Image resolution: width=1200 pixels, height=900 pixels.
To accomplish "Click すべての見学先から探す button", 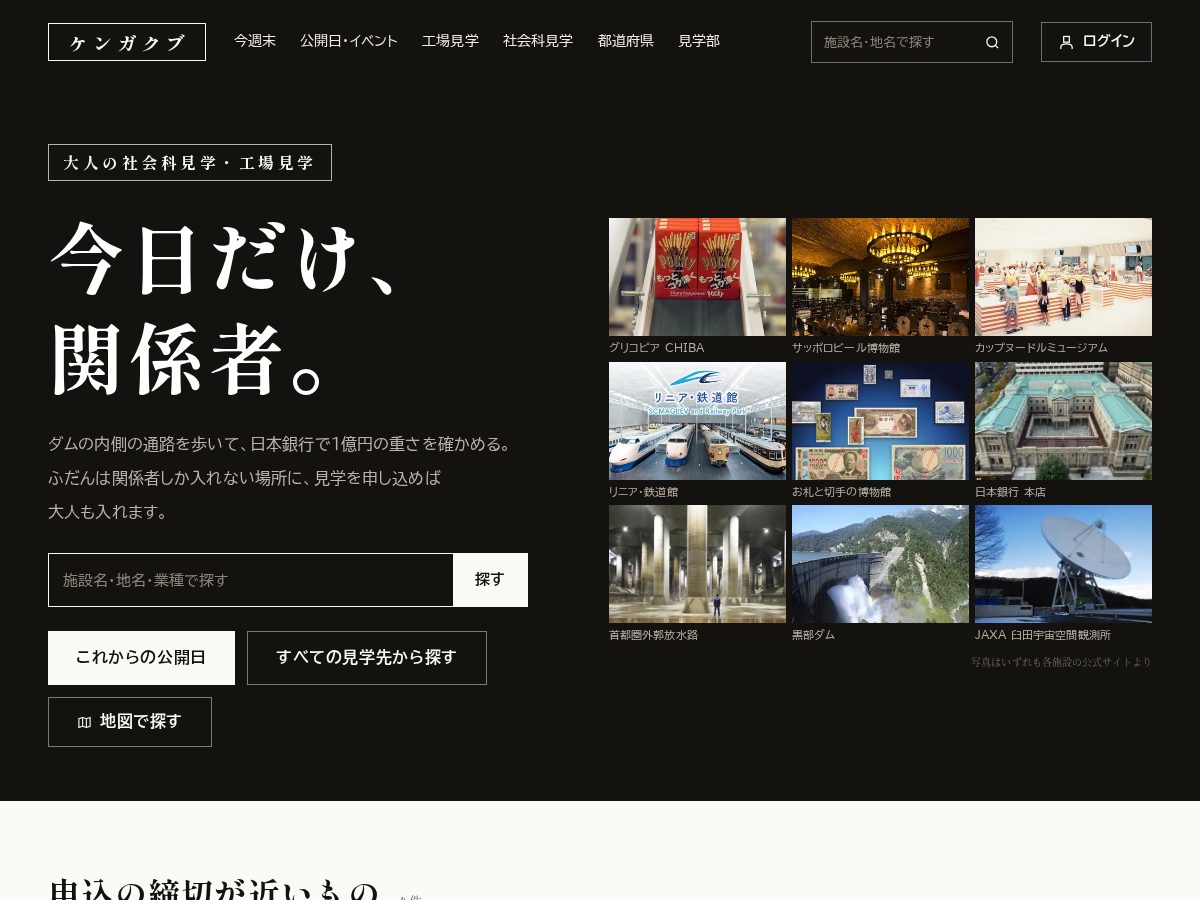I will point(367,658).
